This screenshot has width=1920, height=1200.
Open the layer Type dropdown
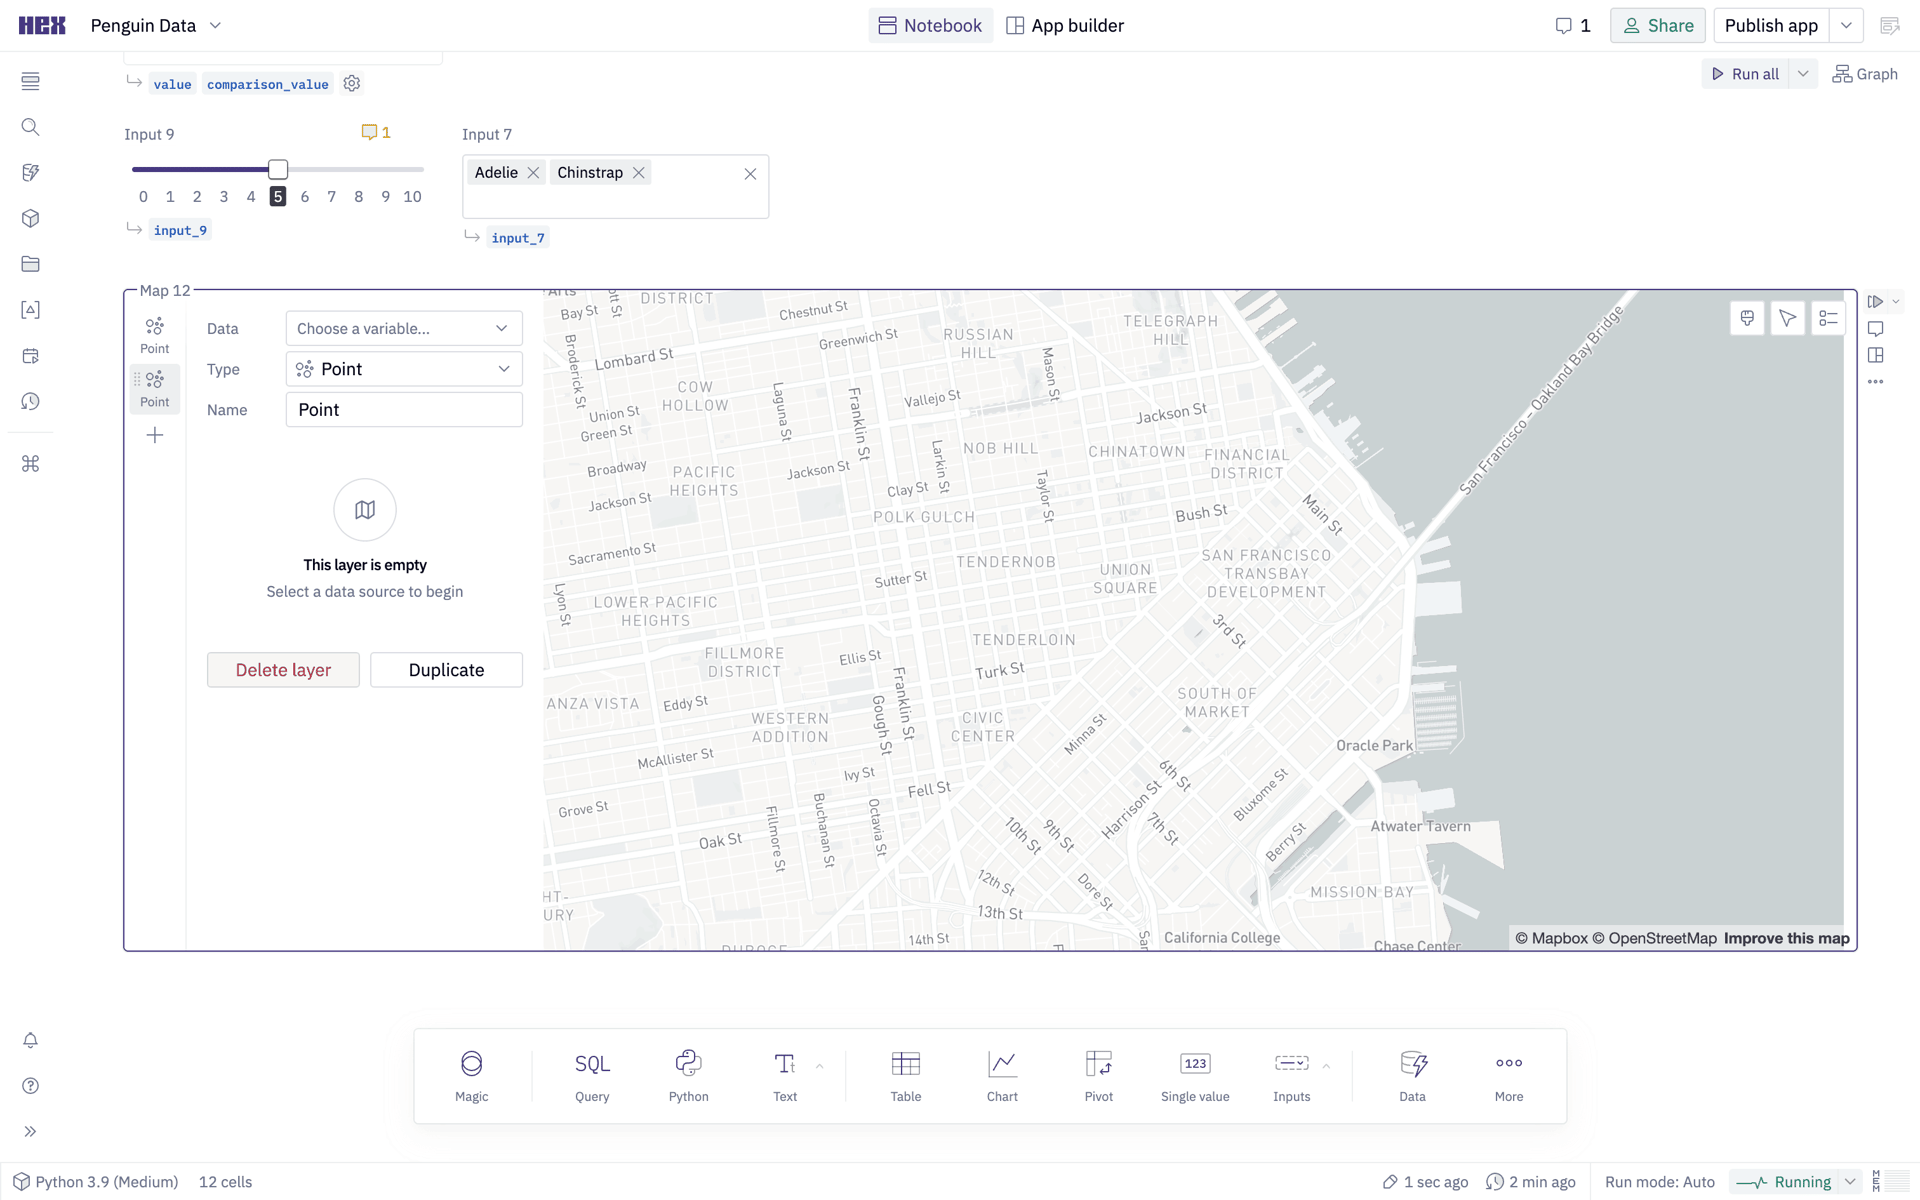pos(404,369)
